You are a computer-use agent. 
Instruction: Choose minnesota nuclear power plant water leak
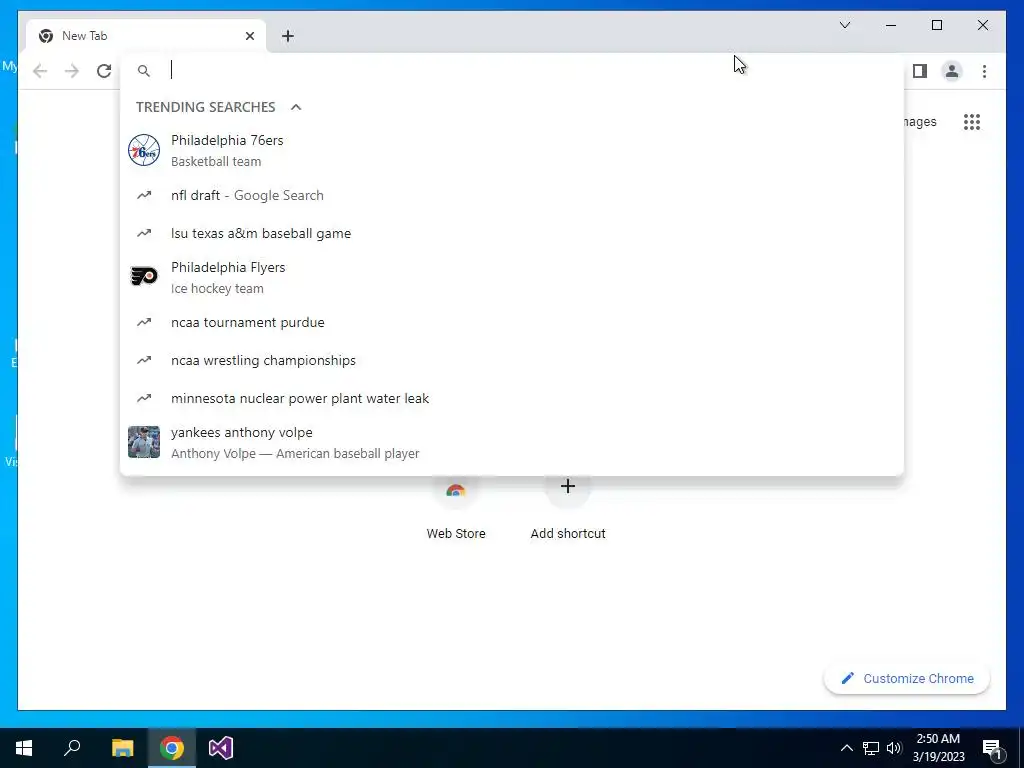513,398
